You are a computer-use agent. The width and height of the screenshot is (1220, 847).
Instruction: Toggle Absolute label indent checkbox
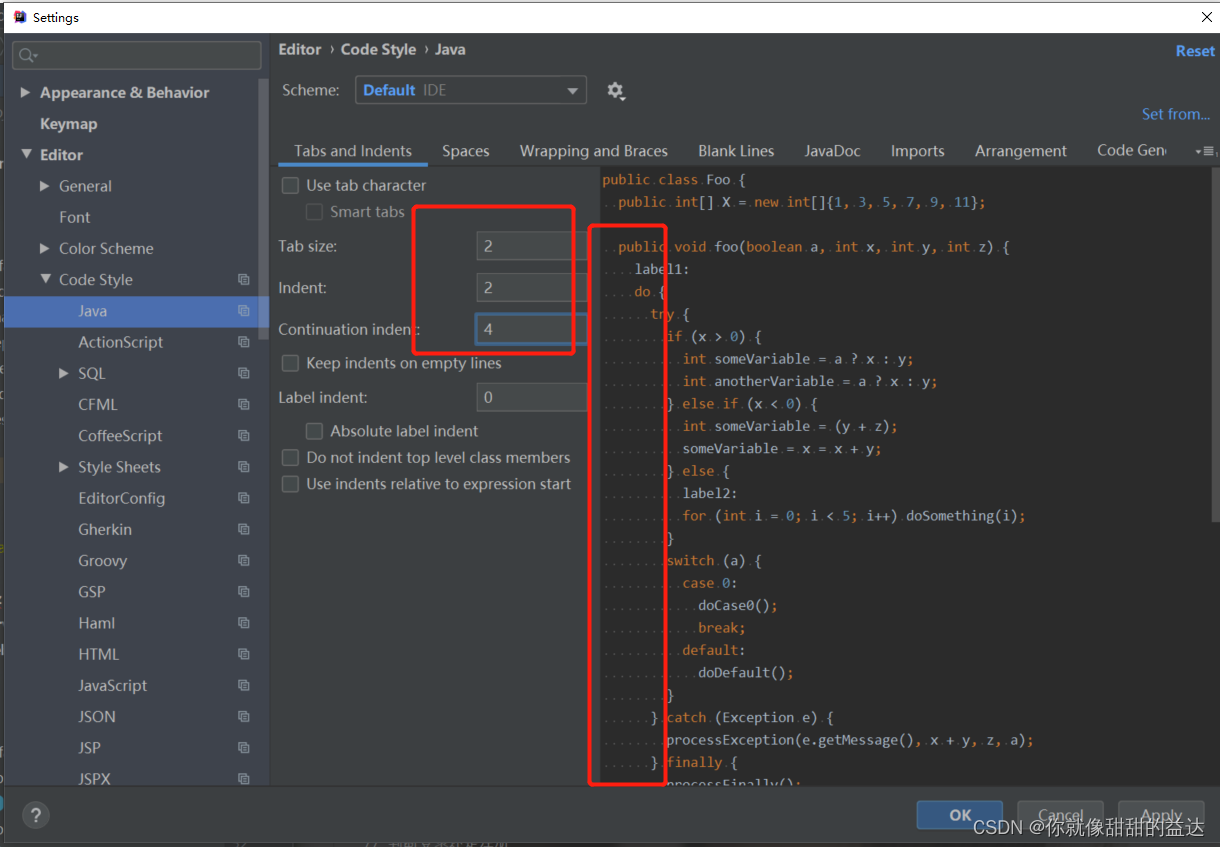pyautogui.click(x=314, y=431)
